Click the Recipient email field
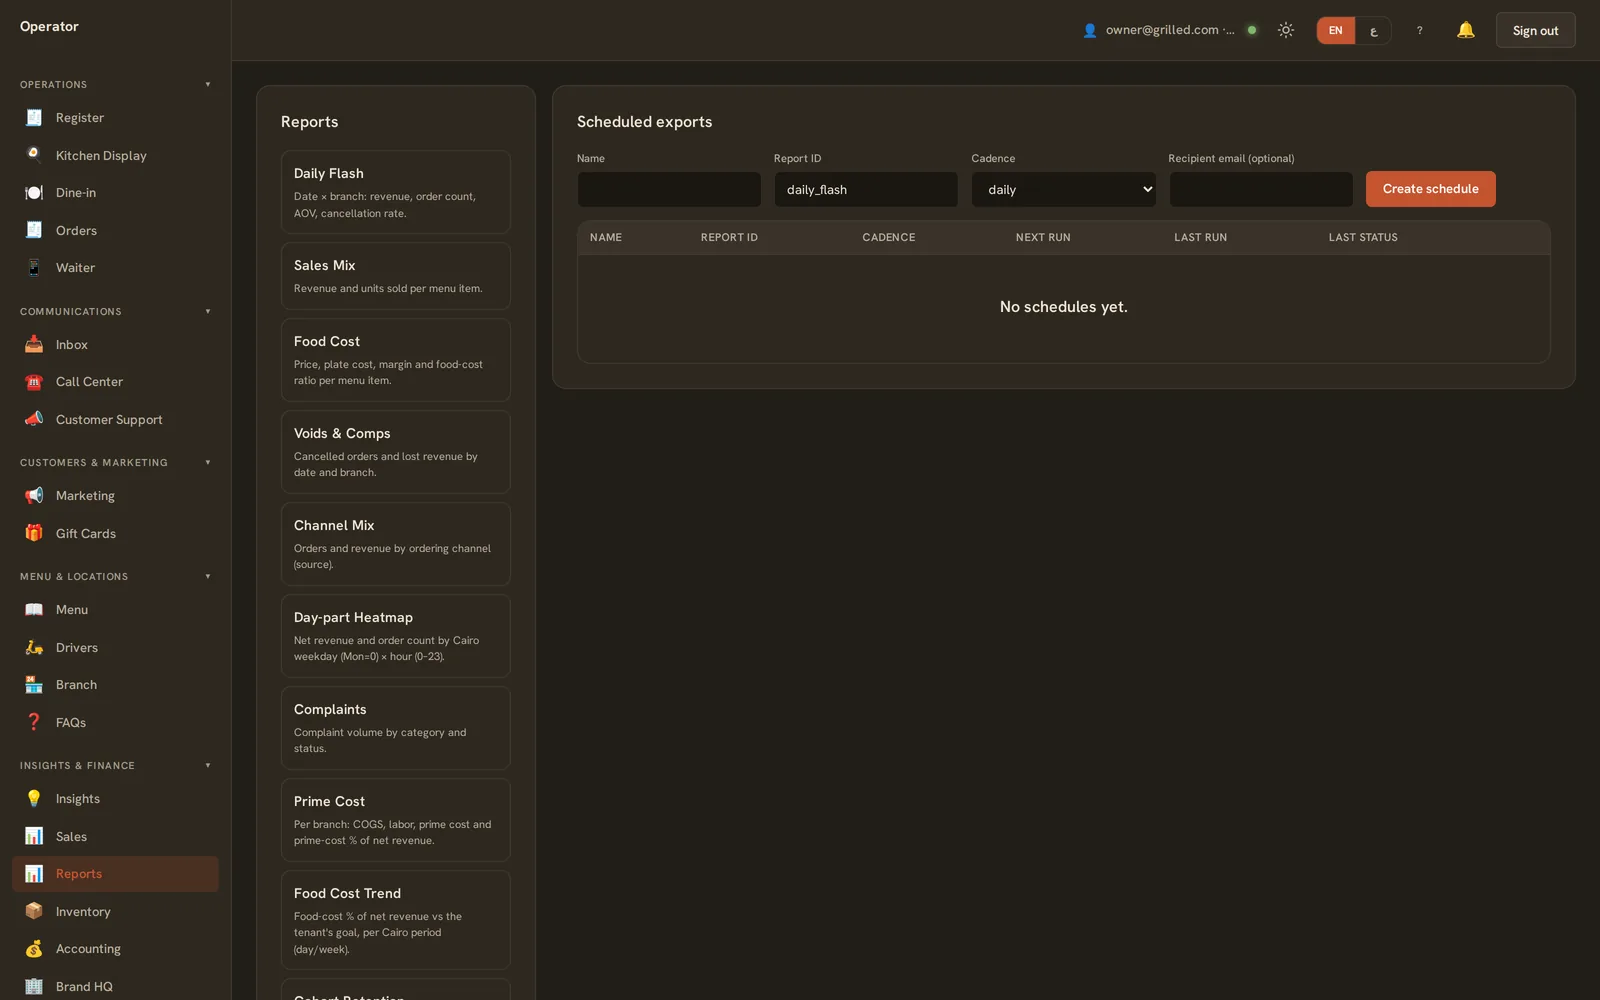The height and width of the screenshot is (1000, 1600). click(x=1261, y=189)
